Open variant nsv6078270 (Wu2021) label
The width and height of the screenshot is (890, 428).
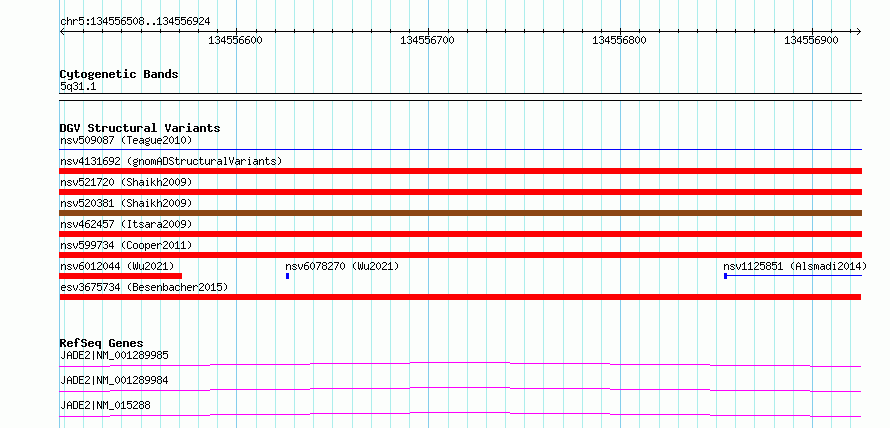click(x=342, y=266)
